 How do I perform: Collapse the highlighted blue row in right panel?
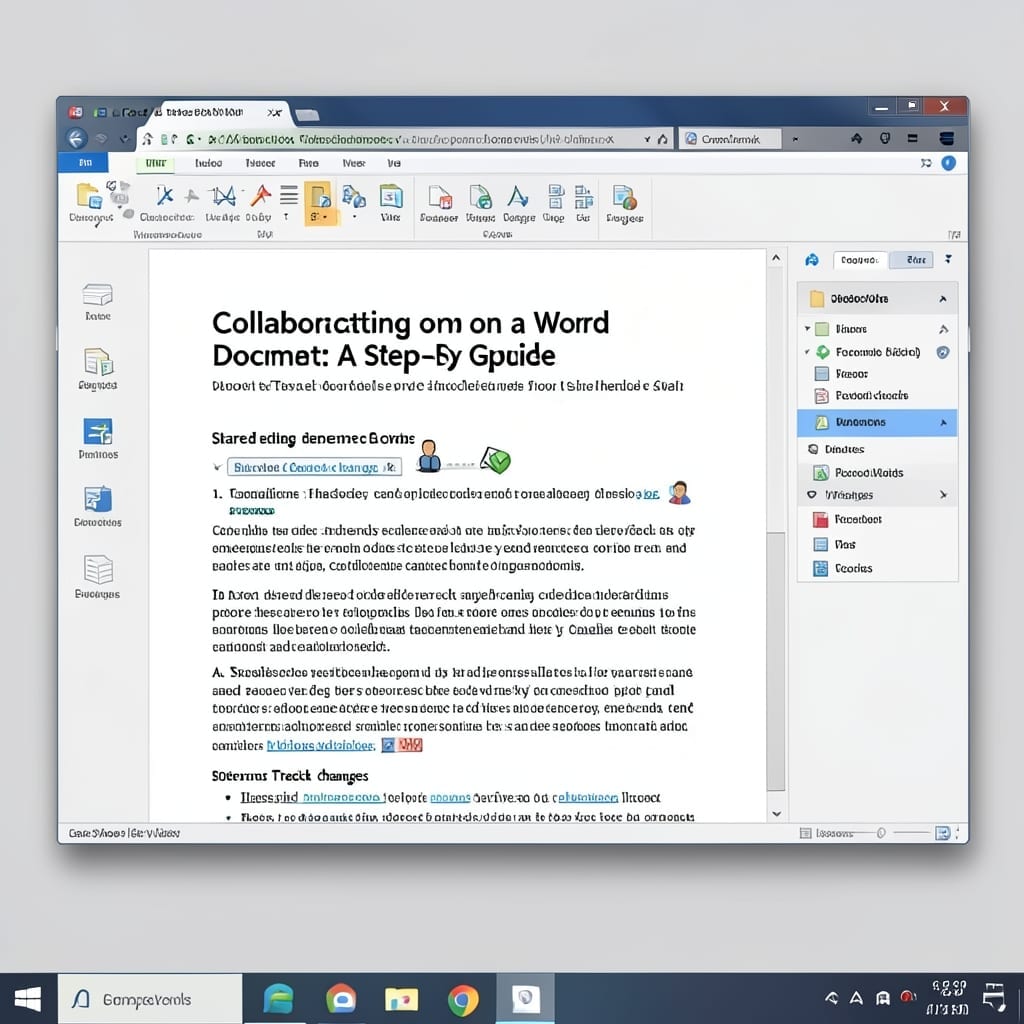tap(943, 423)
